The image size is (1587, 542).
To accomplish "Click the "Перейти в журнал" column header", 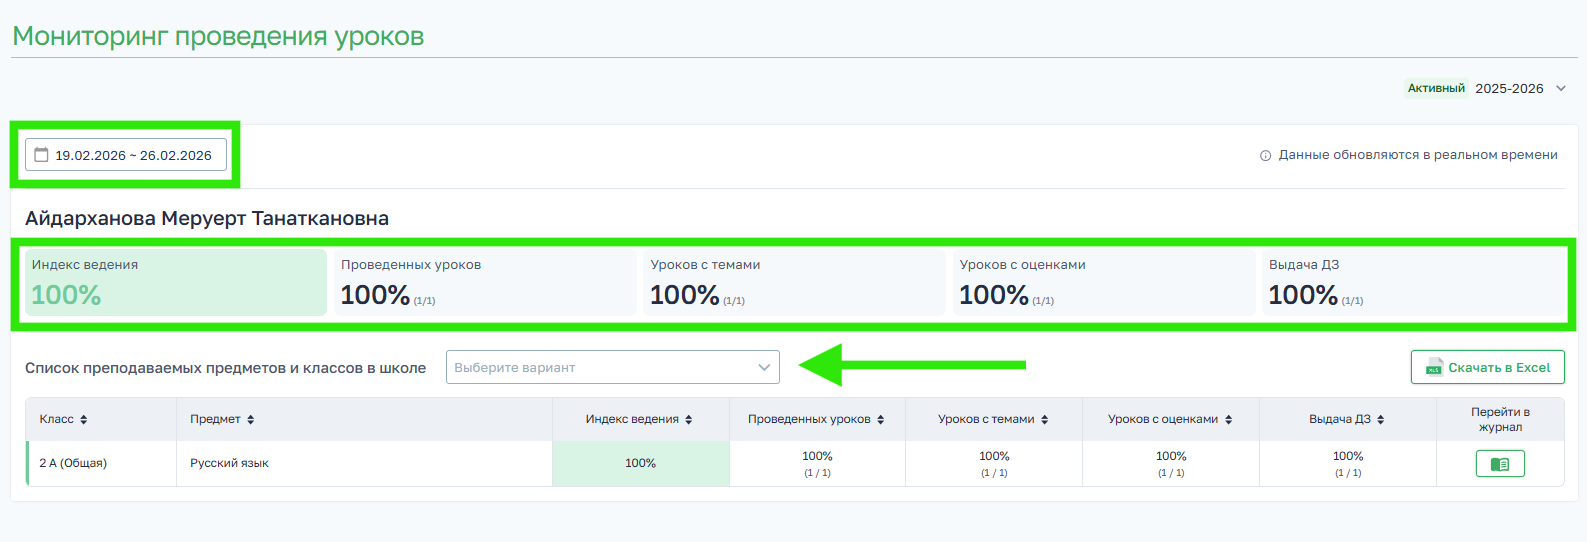I will (1500, 419).
